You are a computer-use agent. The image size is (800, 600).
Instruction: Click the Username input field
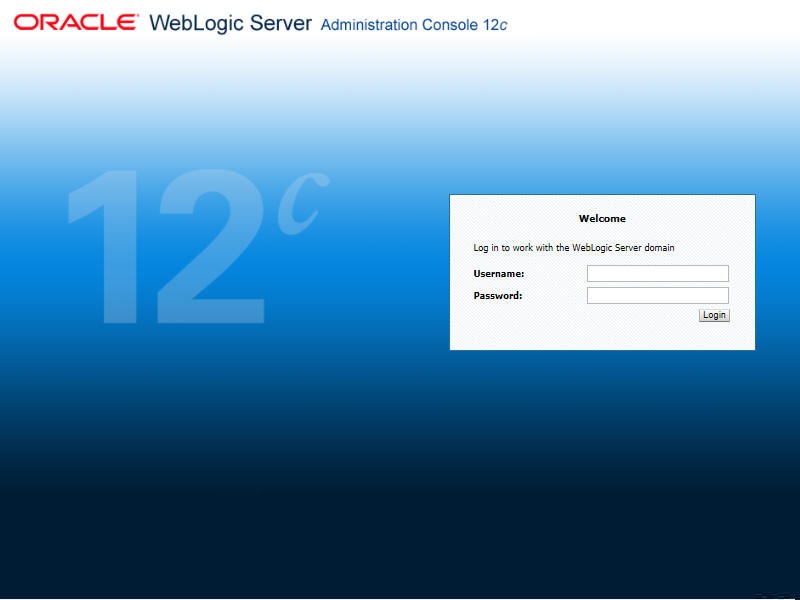pos(658,273)
